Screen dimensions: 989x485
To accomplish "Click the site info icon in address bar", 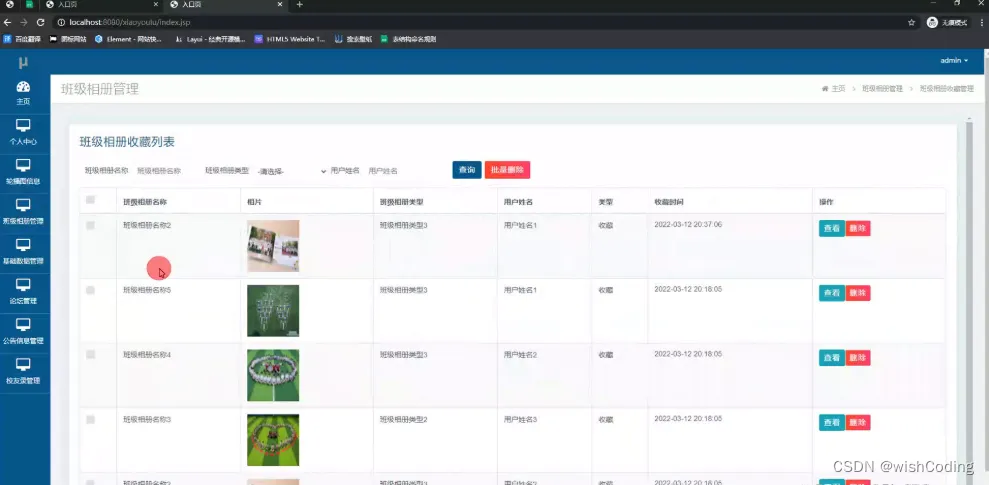I will pyautogui.click(x=61, y=22).
